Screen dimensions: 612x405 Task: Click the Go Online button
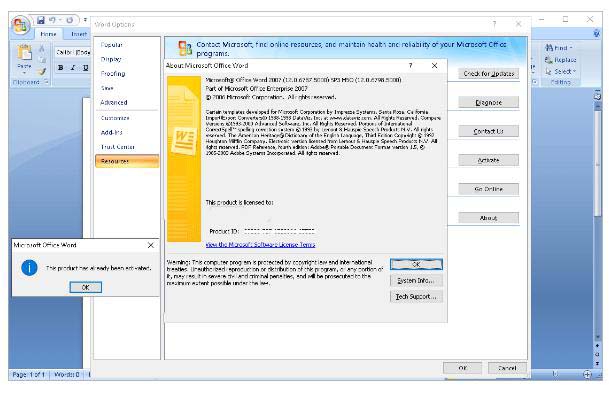point(488,189)
